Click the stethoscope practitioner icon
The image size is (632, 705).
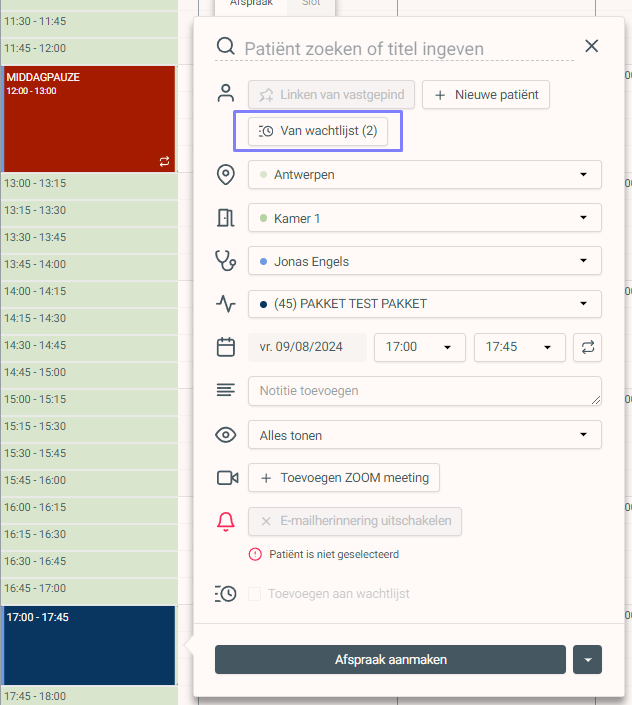tap(226, 261)
